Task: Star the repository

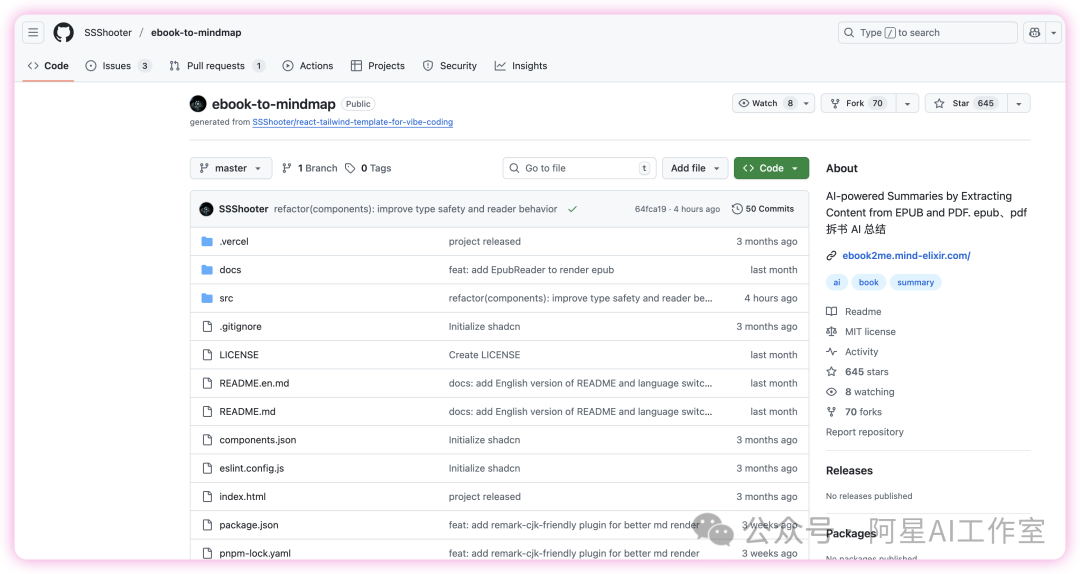Action: click(x=965, y=103)
